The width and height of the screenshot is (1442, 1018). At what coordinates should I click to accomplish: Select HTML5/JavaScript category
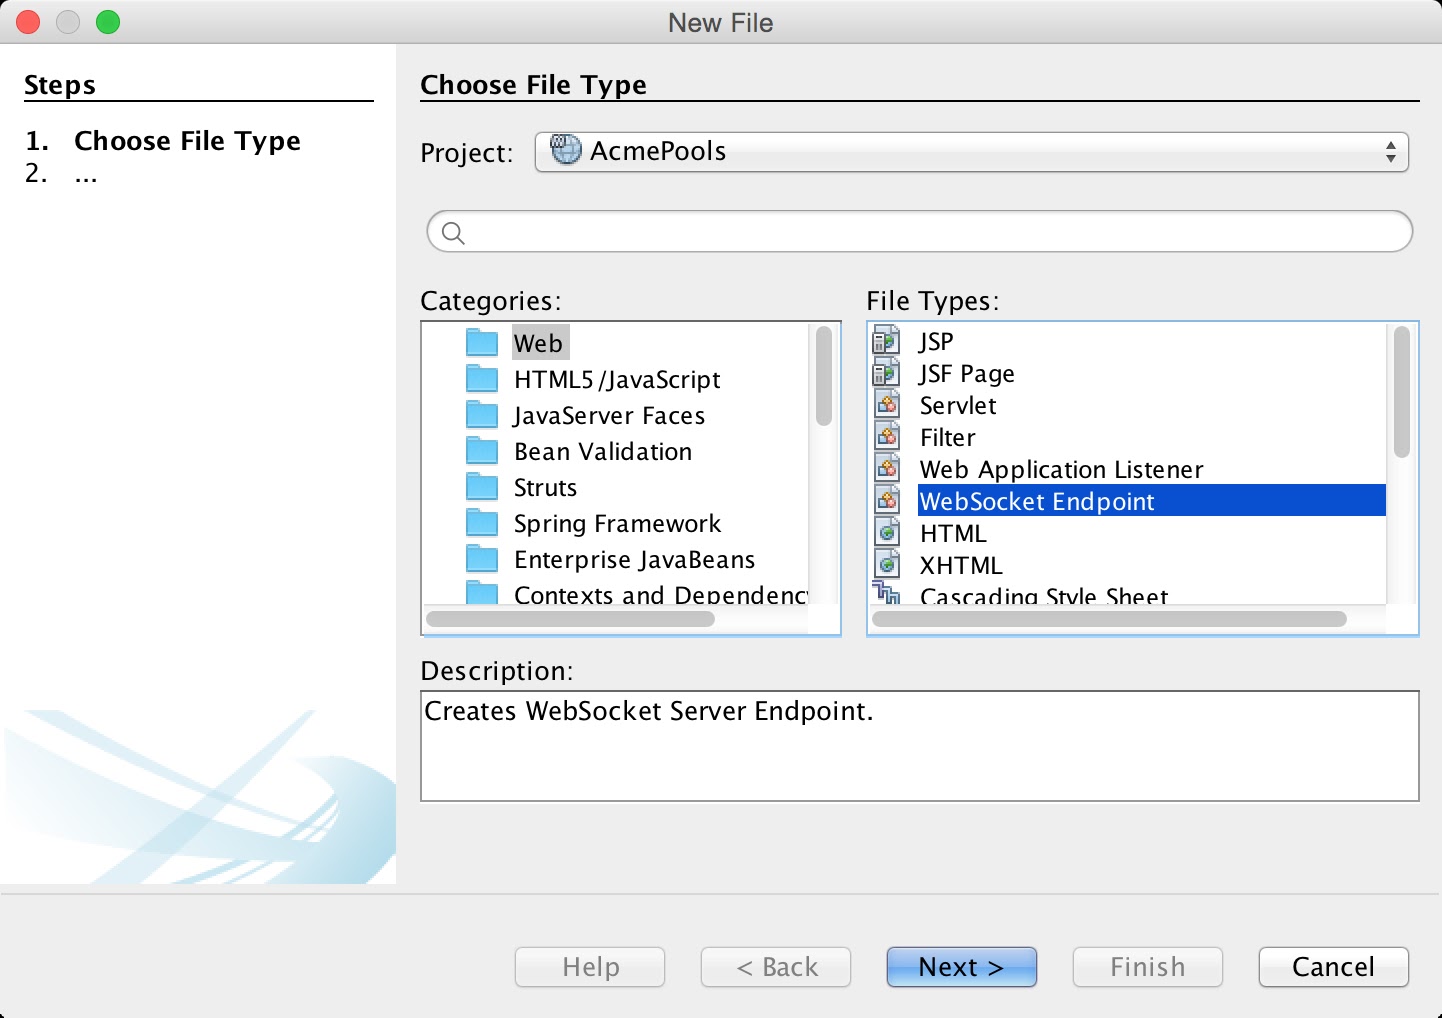pos(617,380)
